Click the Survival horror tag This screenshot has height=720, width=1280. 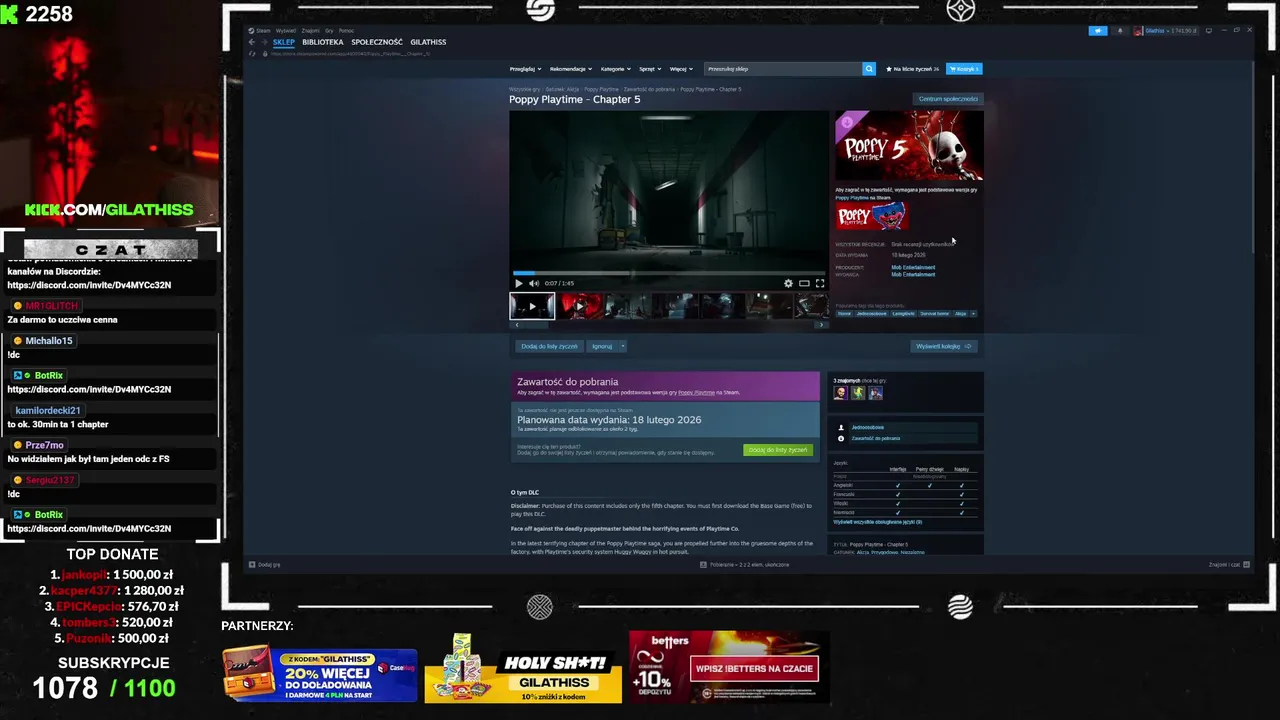935,313
